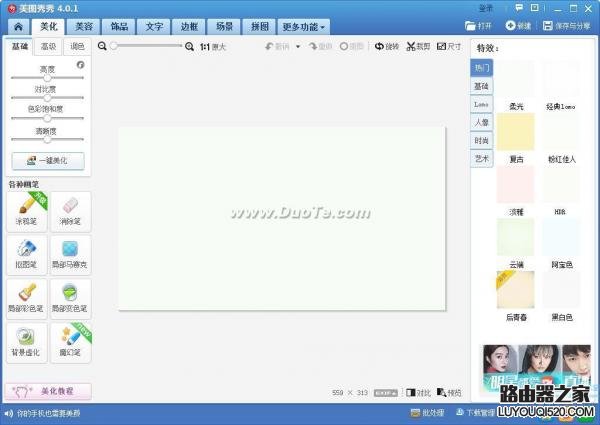The image size is (600, 425).
Task: Apply the 云端 effect thumbnail
Action: click(x=516, y=237)
